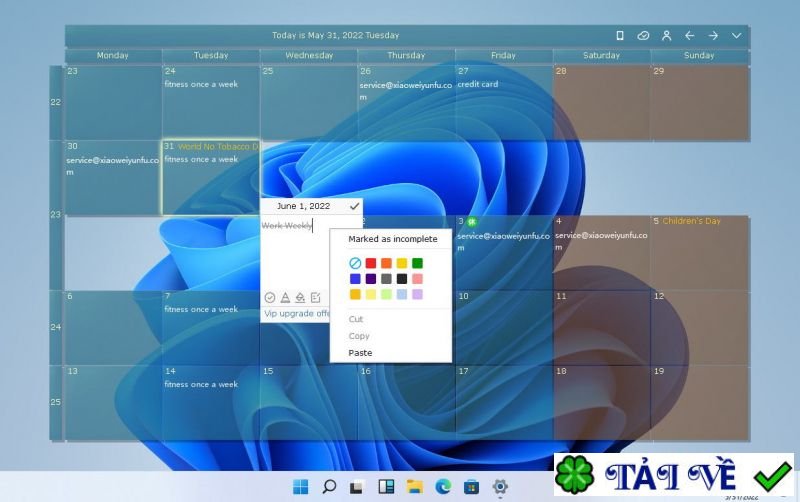Open the fitness once a week entry on 24
The image size is (800, 502).
tap(201, 84)
